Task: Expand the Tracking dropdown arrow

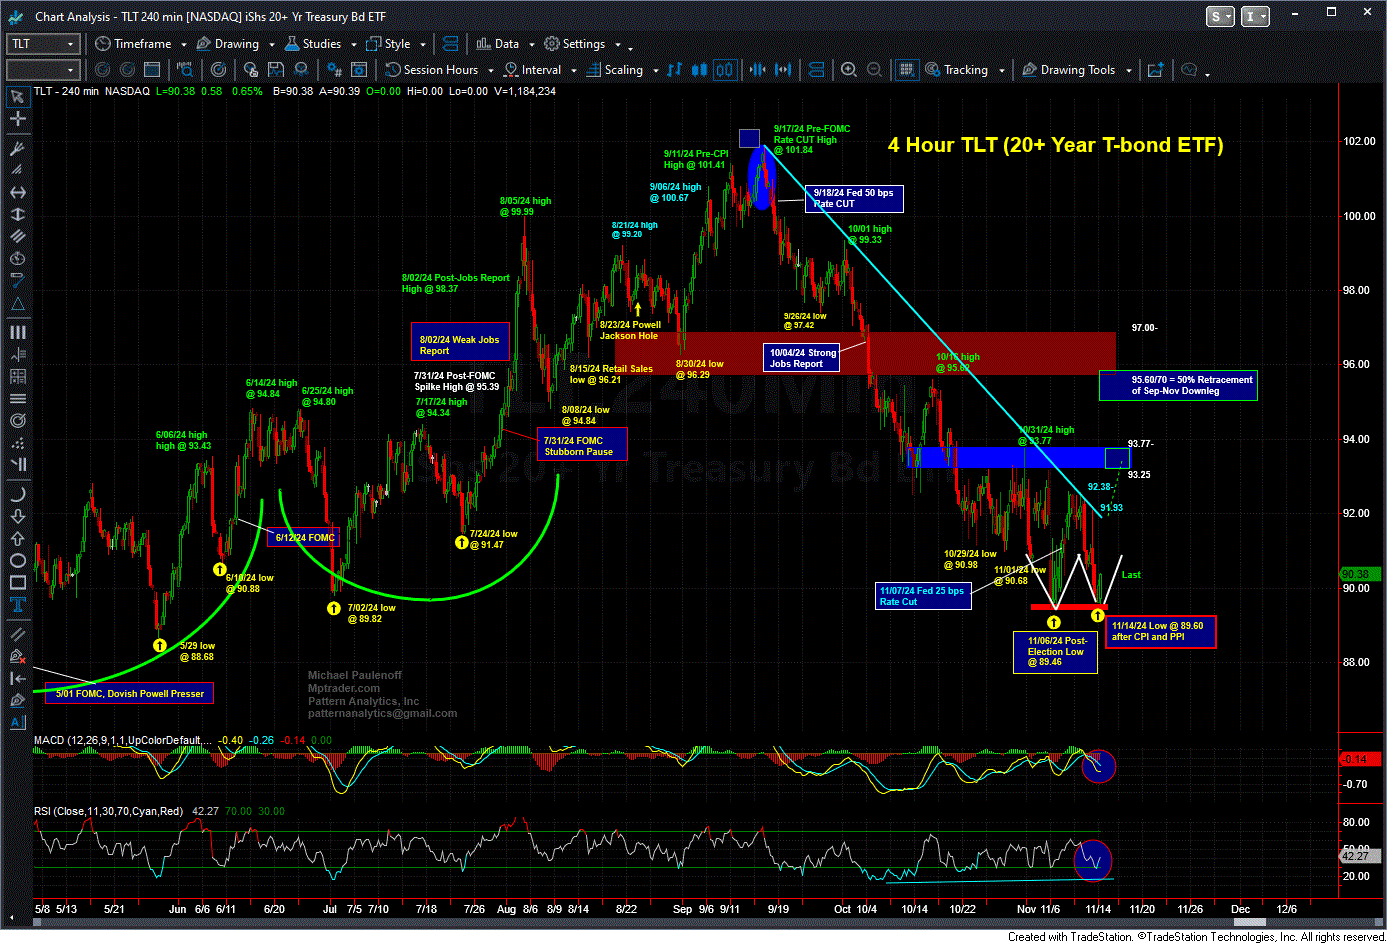Action: coord(1002,70)
